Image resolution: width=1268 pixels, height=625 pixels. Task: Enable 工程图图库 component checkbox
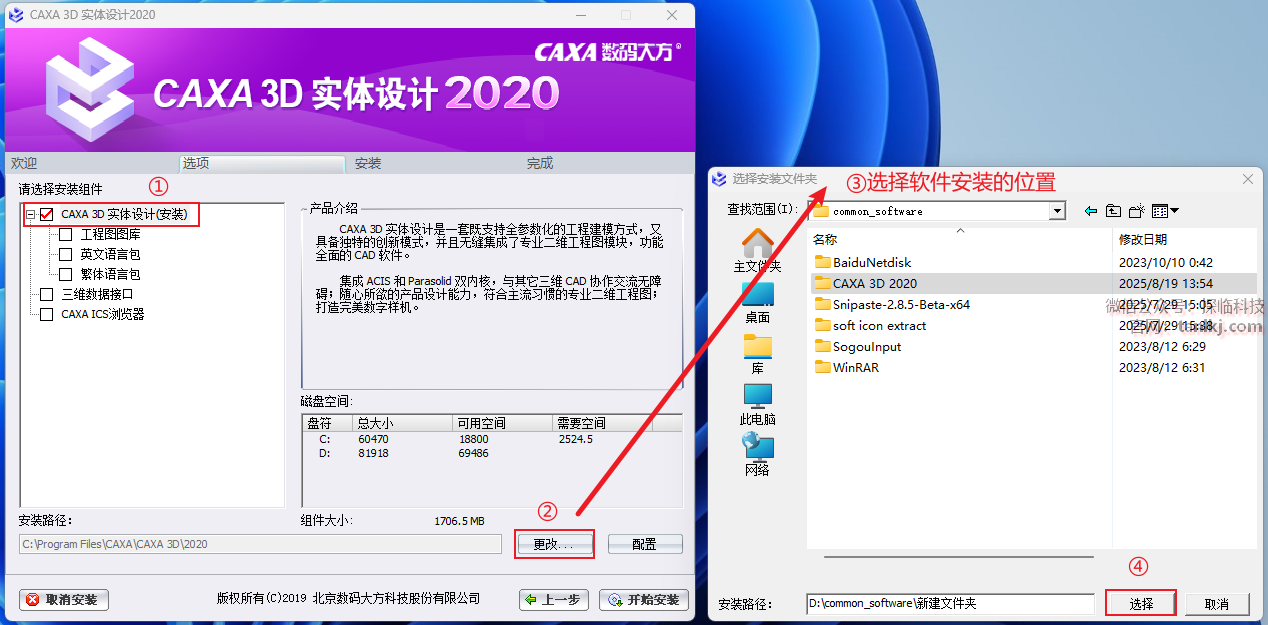(x=66, y=235)
